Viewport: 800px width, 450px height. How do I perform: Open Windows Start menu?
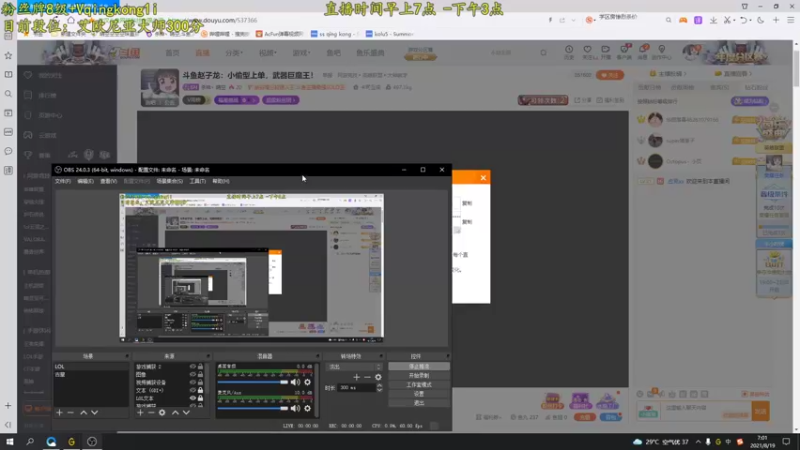(x=10, y=441)
